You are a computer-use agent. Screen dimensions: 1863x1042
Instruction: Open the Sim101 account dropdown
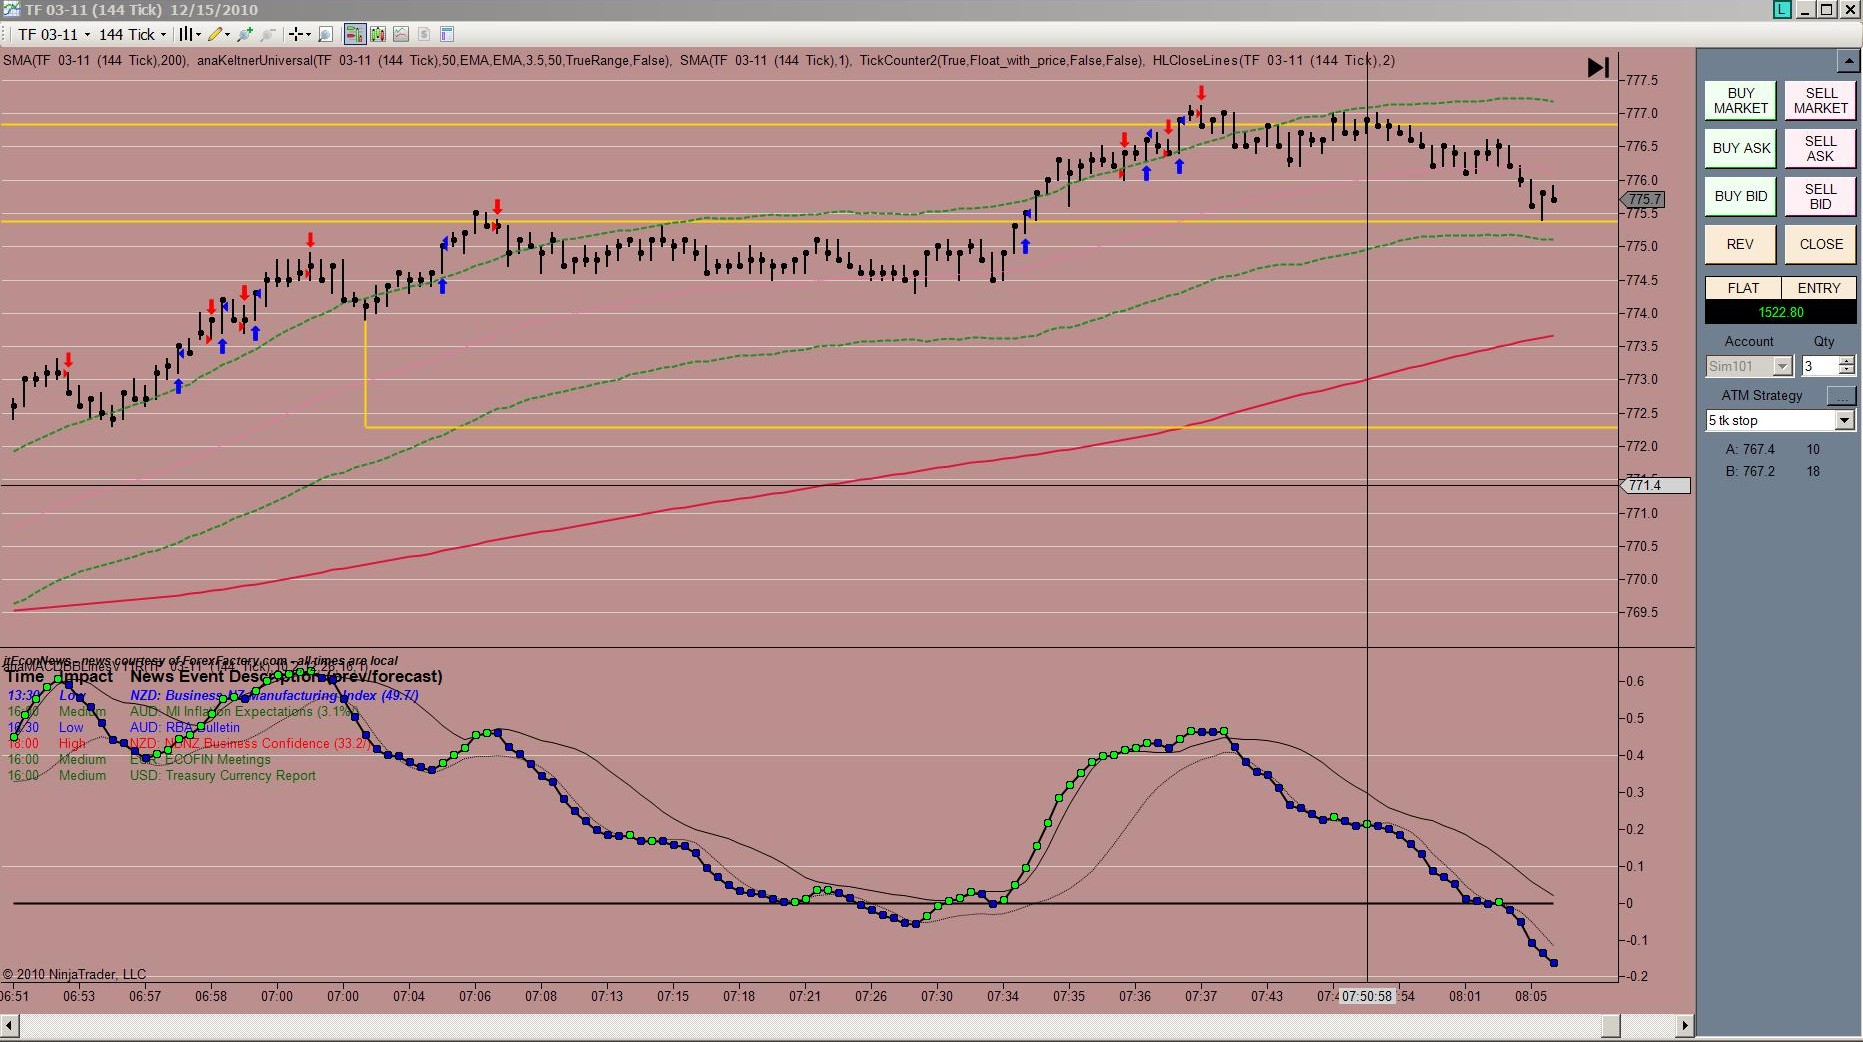click(1749, 366)
